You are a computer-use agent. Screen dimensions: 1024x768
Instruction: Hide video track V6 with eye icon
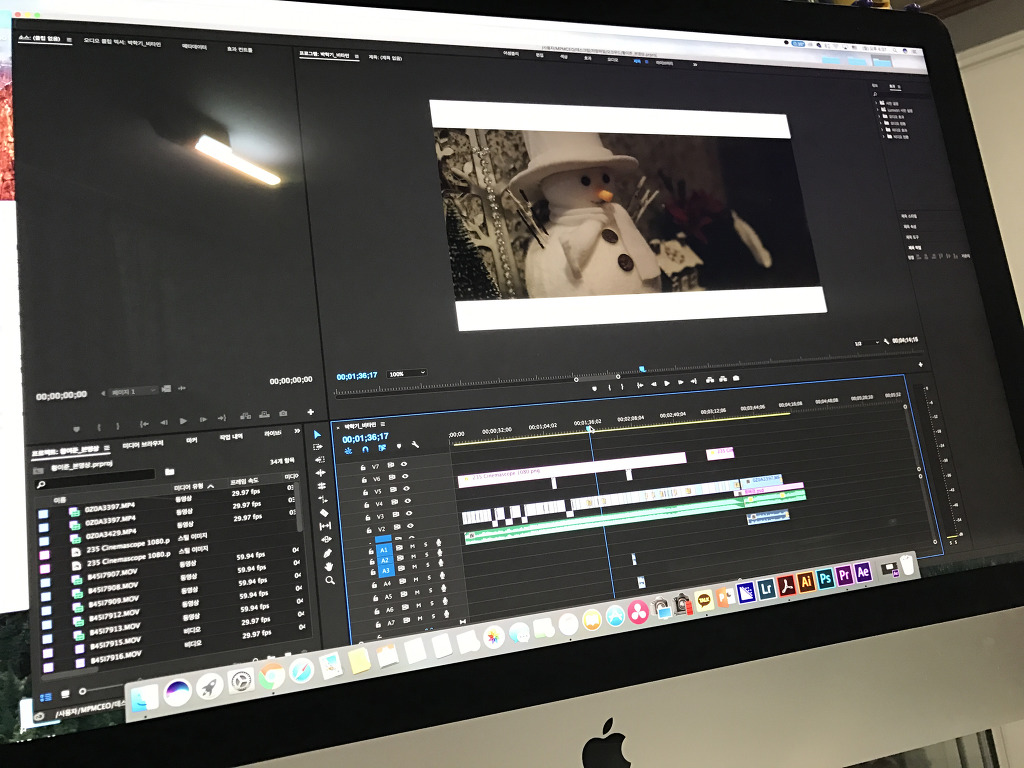point(406,477)
